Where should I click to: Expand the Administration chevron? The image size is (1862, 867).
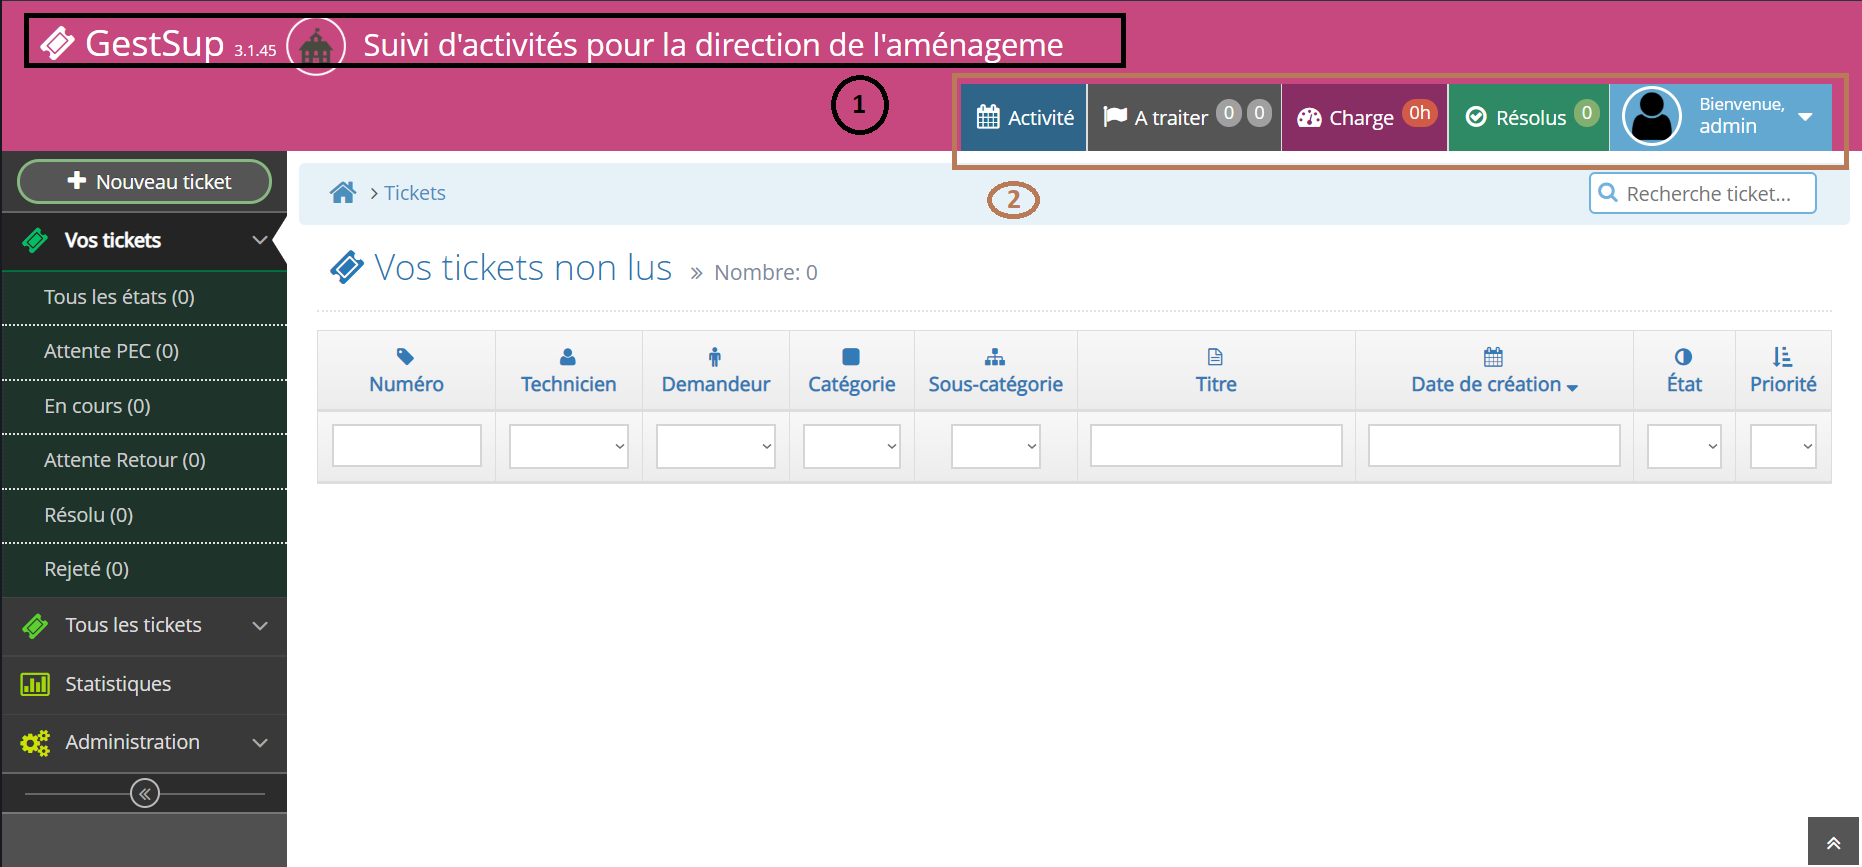(x=260, y=743)
